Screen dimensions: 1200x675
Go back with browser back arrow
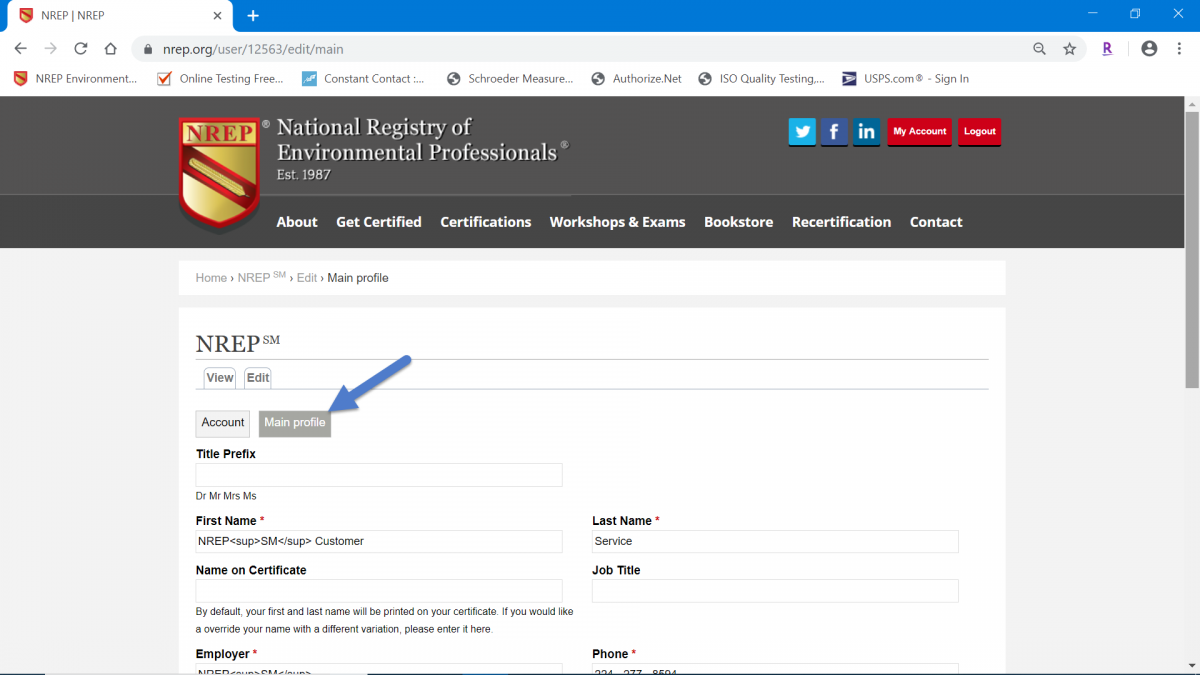pyautogui.click(x=20, y=48)
